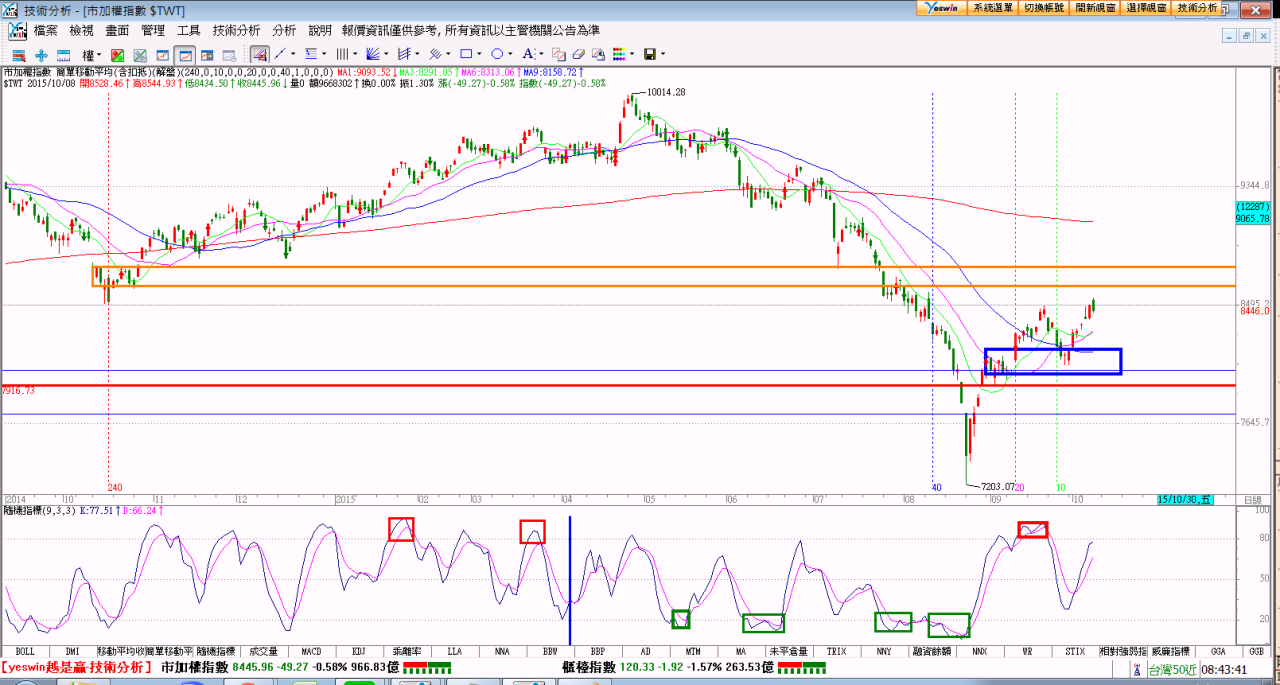Click the 系統選單 orange button
The height and width of the screenshot is (685, 1280).
[994, 7]
